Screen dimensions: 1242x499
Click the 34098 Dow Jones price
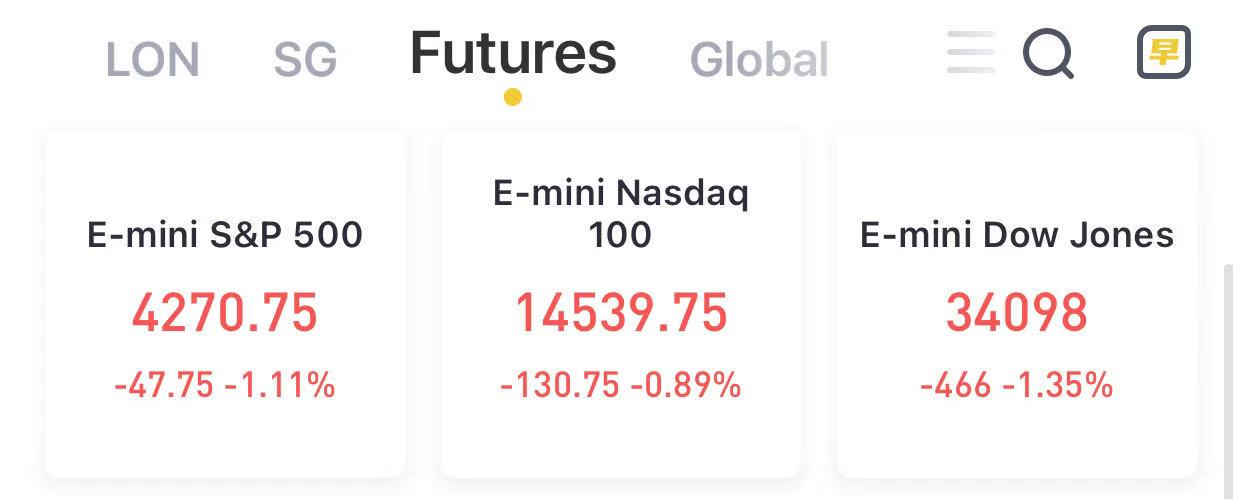(1017, 313)
